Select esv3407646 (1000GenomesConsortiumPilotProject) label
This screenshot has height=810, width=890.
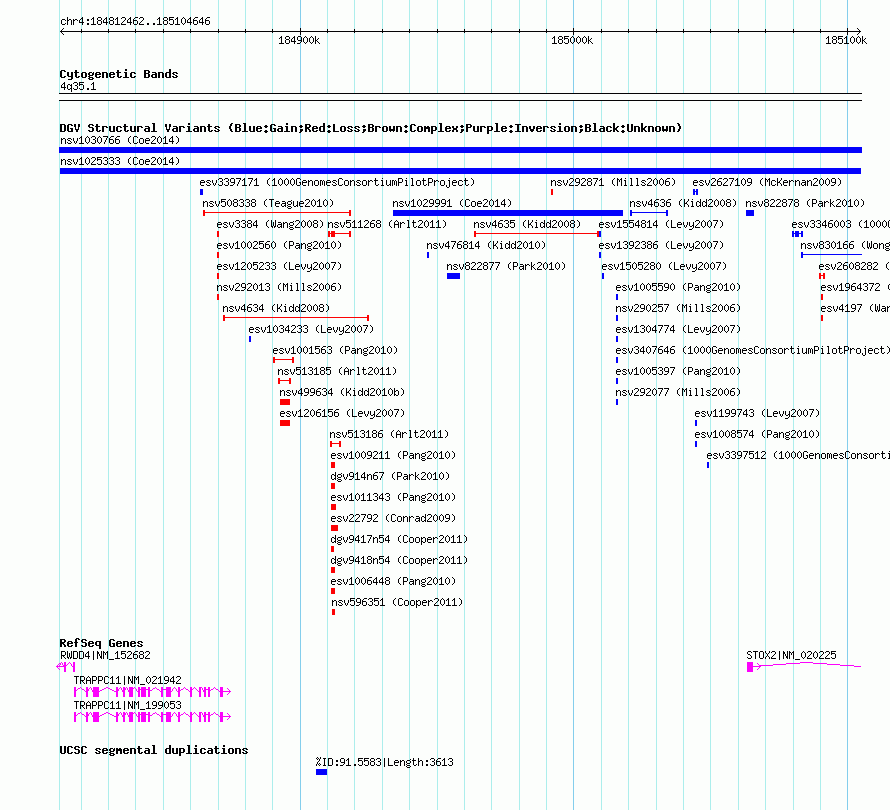pos(753,350)
